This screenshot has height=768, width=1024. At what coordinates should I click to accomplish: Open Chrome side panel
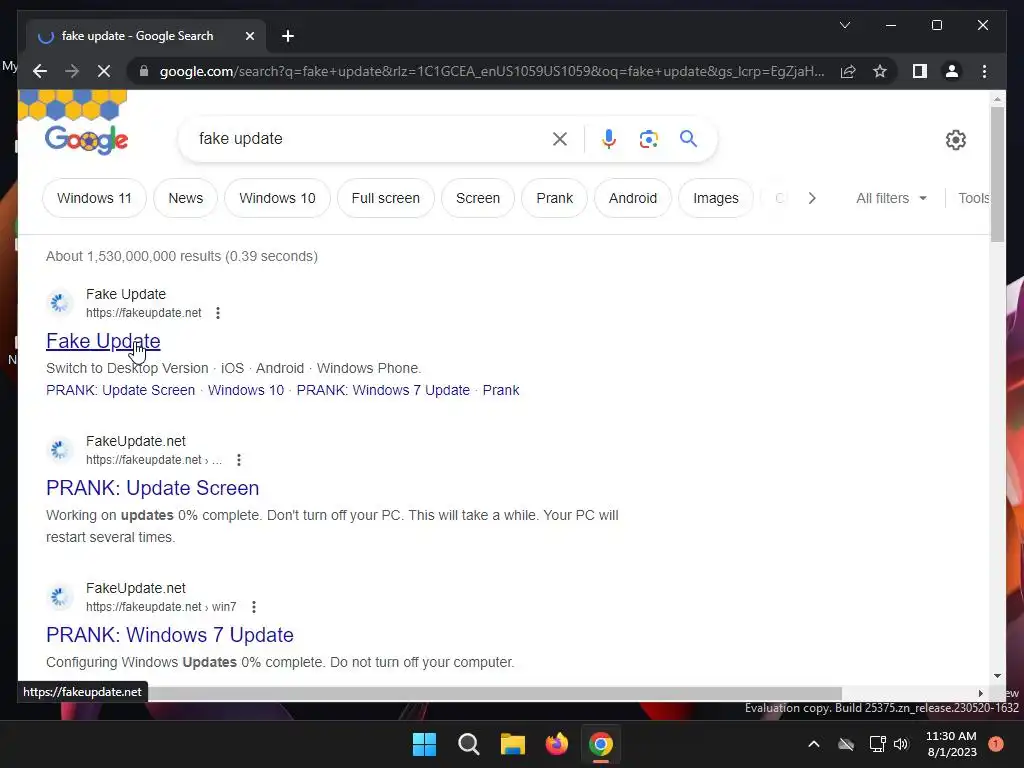(920, 71)
